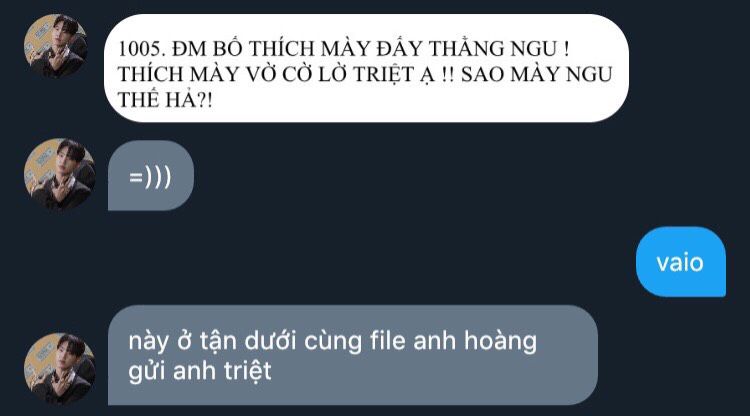Click the word "cùng" in the last message
Image resolution: width=750 pixels, height=416 pixels.
pyautogui.click(x=333, y=343)
